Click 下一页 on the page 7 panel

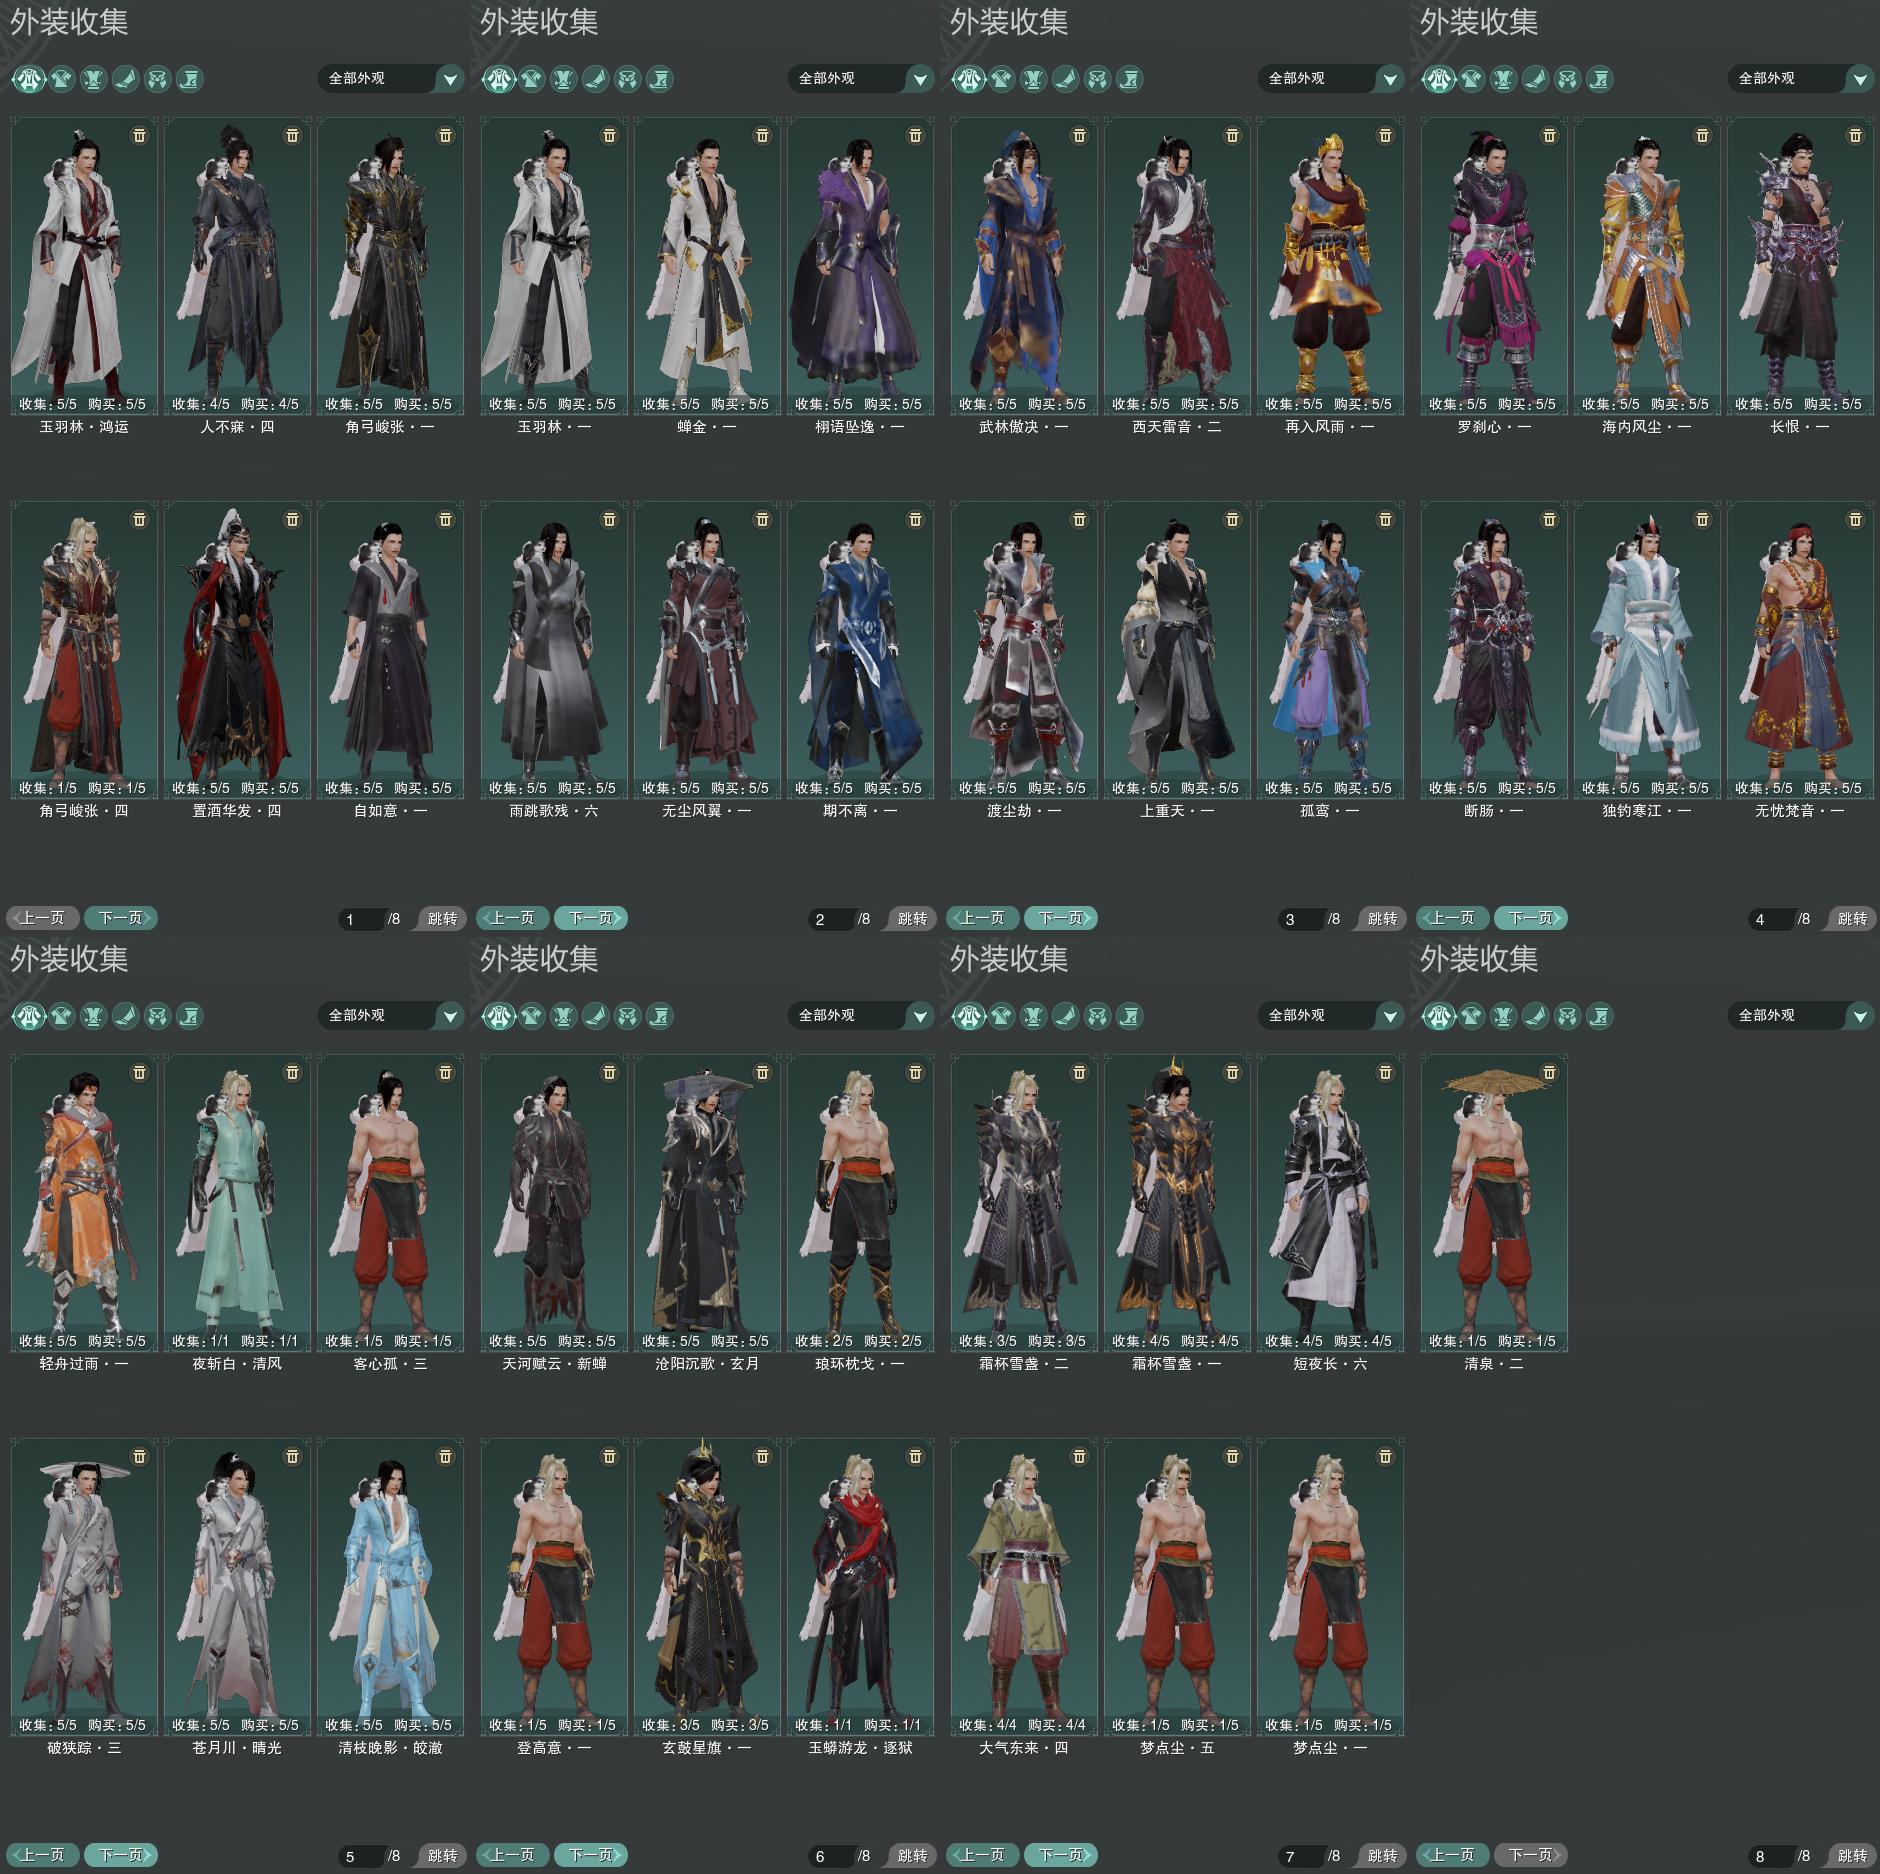tap(1061, 1855)
